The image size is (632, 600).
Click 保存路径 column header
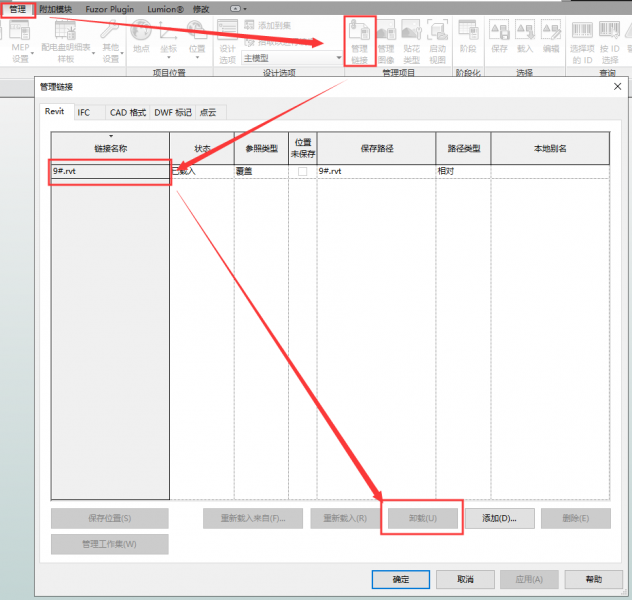[376, 148]
